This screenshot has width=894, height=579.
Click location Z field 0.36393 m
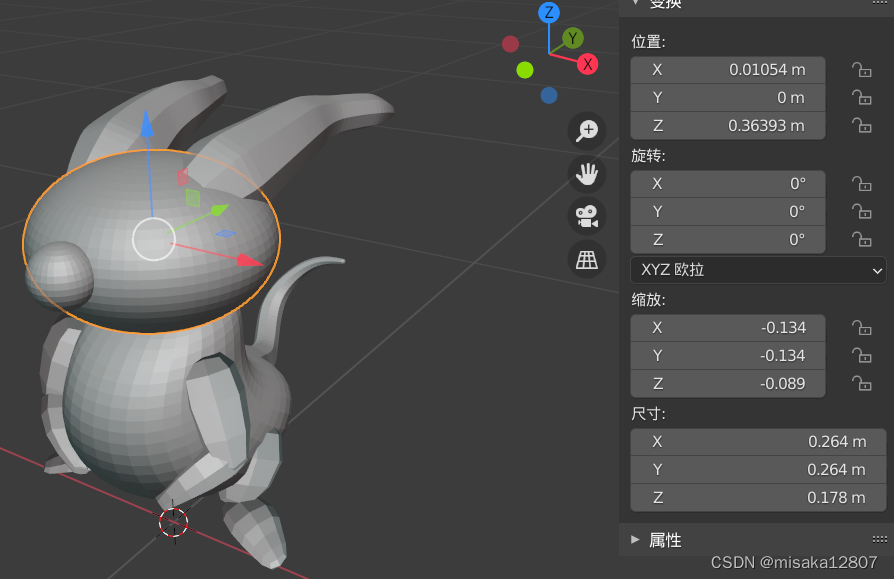point(728,125)
